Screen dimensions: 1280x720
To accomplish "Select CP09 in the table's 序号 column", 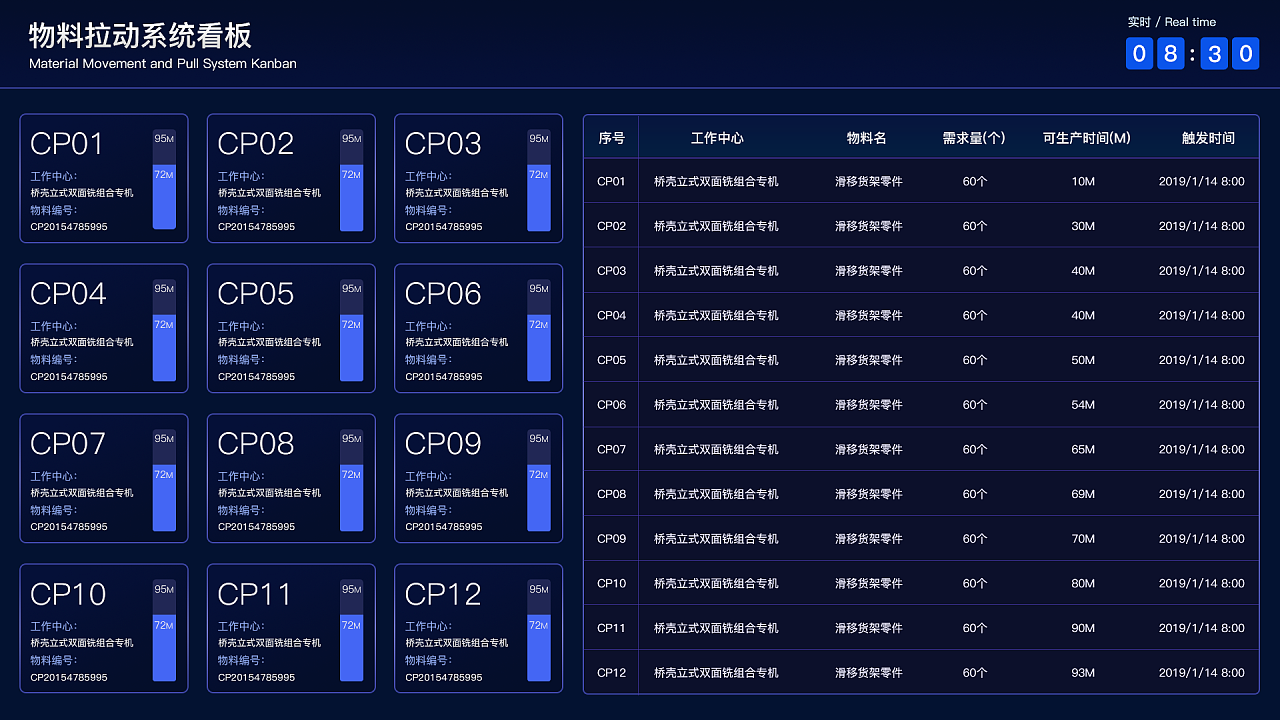I will pyautogui.click(x=611, y=539).
